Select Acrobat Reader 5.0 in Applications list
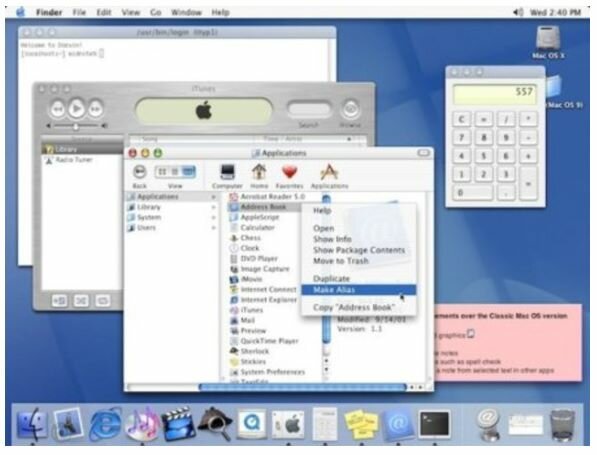The width and height of the screenshot is (597, 455). tap(273, 196)
